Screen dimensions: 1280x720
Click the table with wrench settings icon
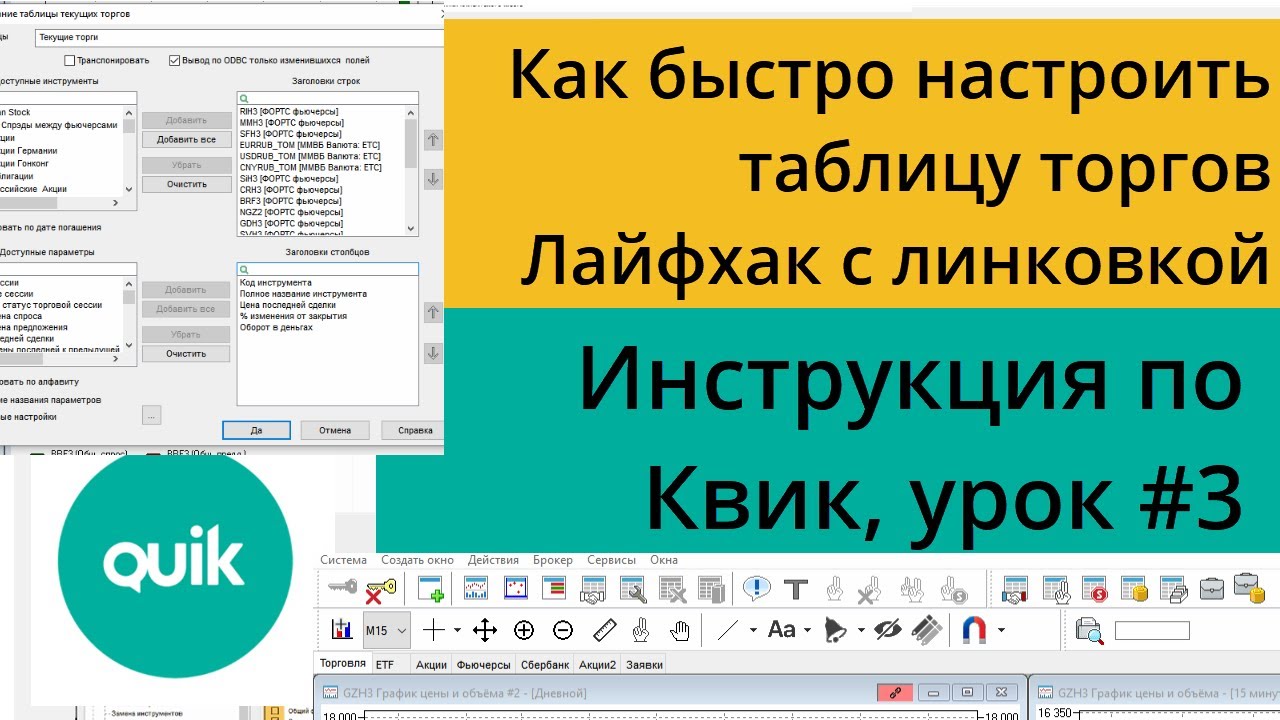tap(632, 589)
